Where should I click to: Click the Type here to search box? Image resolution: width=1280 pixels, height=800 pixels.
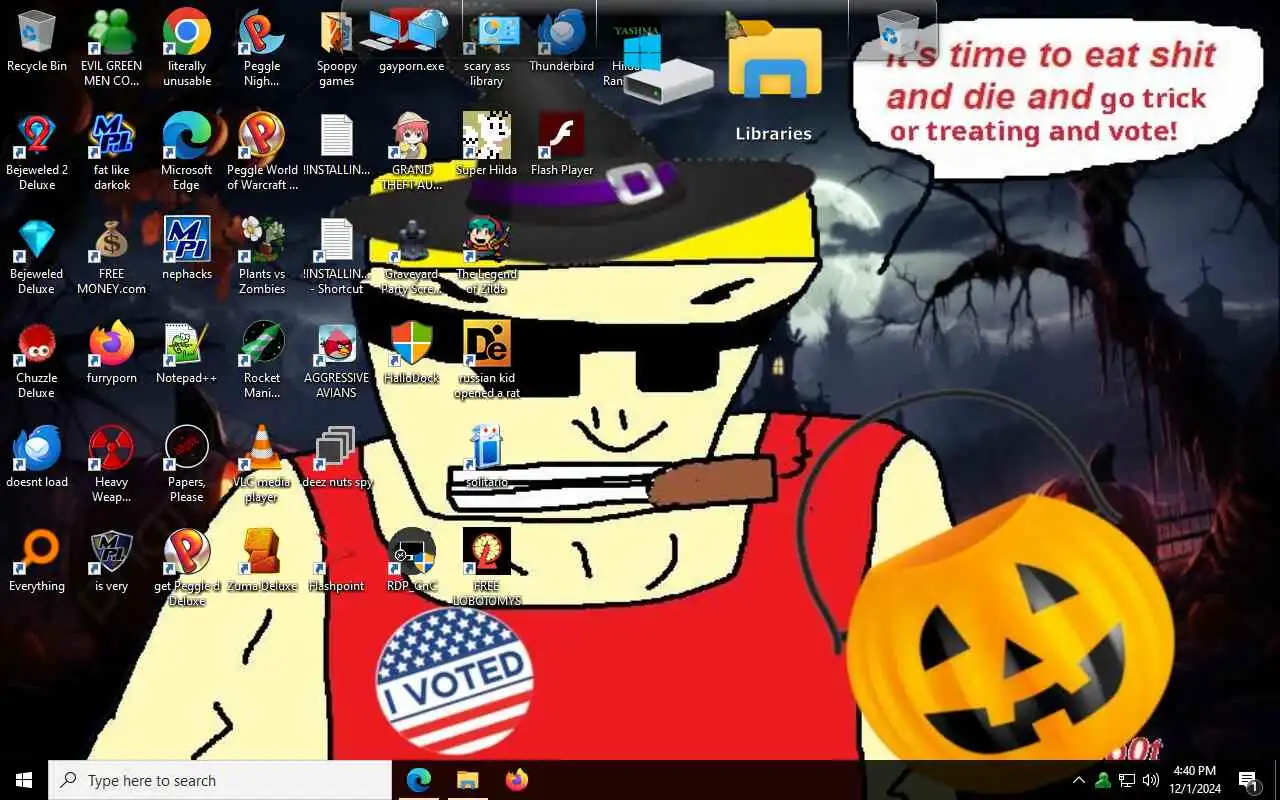tap(220, 780)
